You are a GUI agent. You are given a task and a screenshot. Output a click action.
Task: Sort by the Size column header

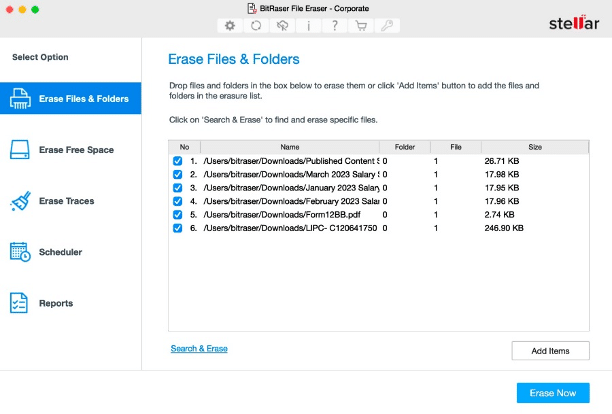click(535, 147)
